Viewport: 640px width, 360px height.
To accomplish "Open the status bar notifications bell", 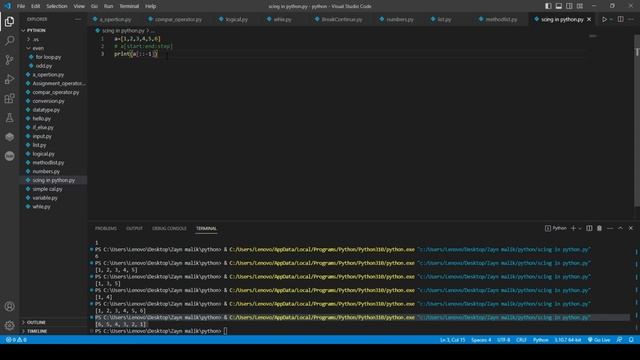I will 631,340.
